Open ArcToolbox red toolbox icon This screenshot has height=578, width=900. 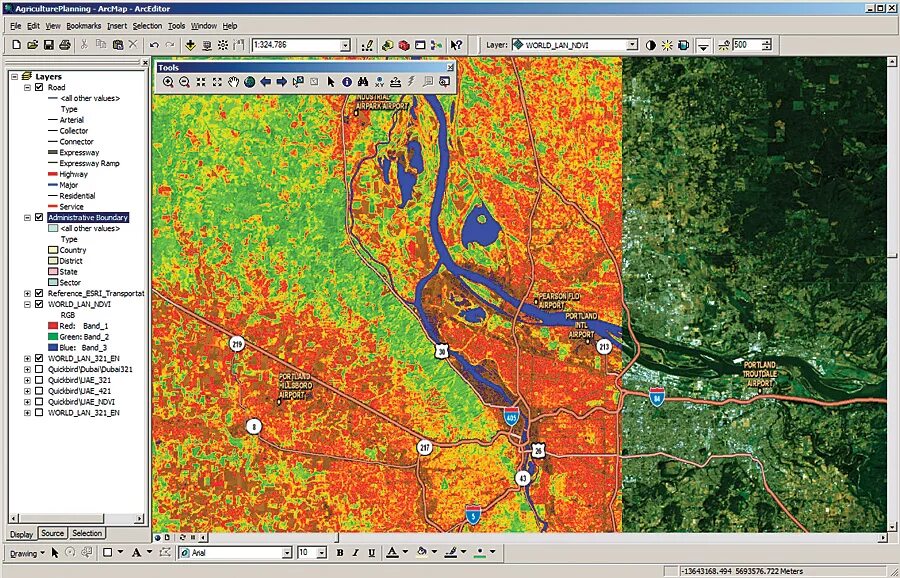[x=404, y=45]
